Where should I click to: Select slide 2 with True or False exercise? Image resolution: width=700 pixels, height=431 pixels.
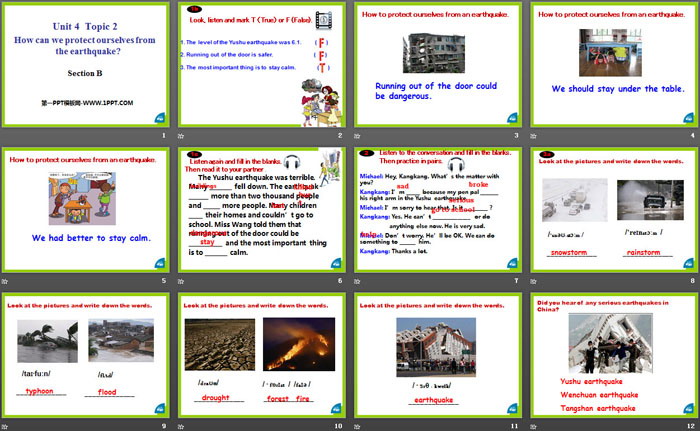262,65
